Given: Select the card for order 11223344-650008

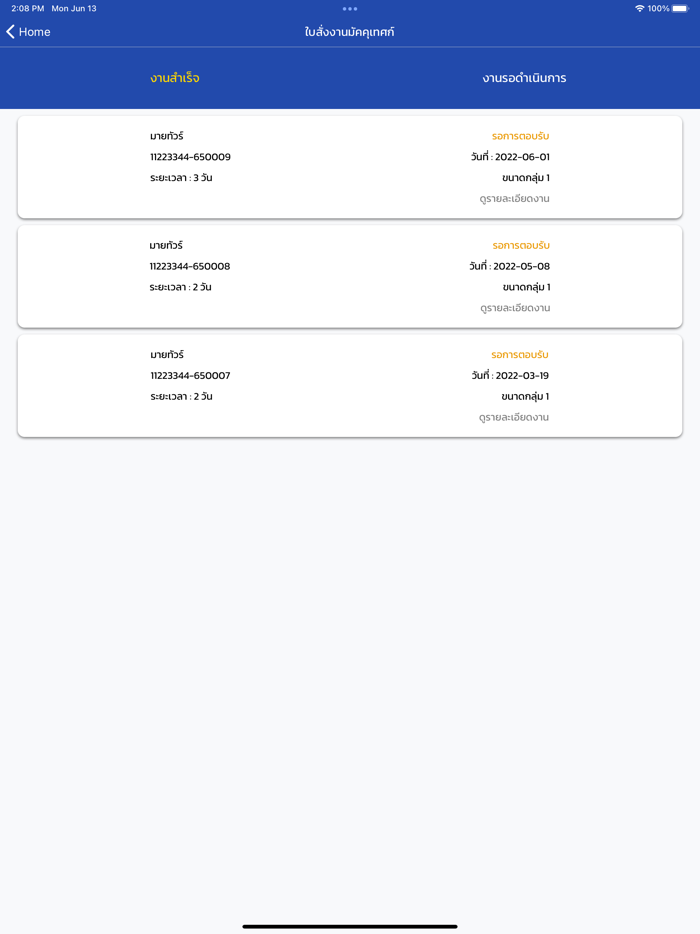Looking at the screenshot, I should 350,276.
